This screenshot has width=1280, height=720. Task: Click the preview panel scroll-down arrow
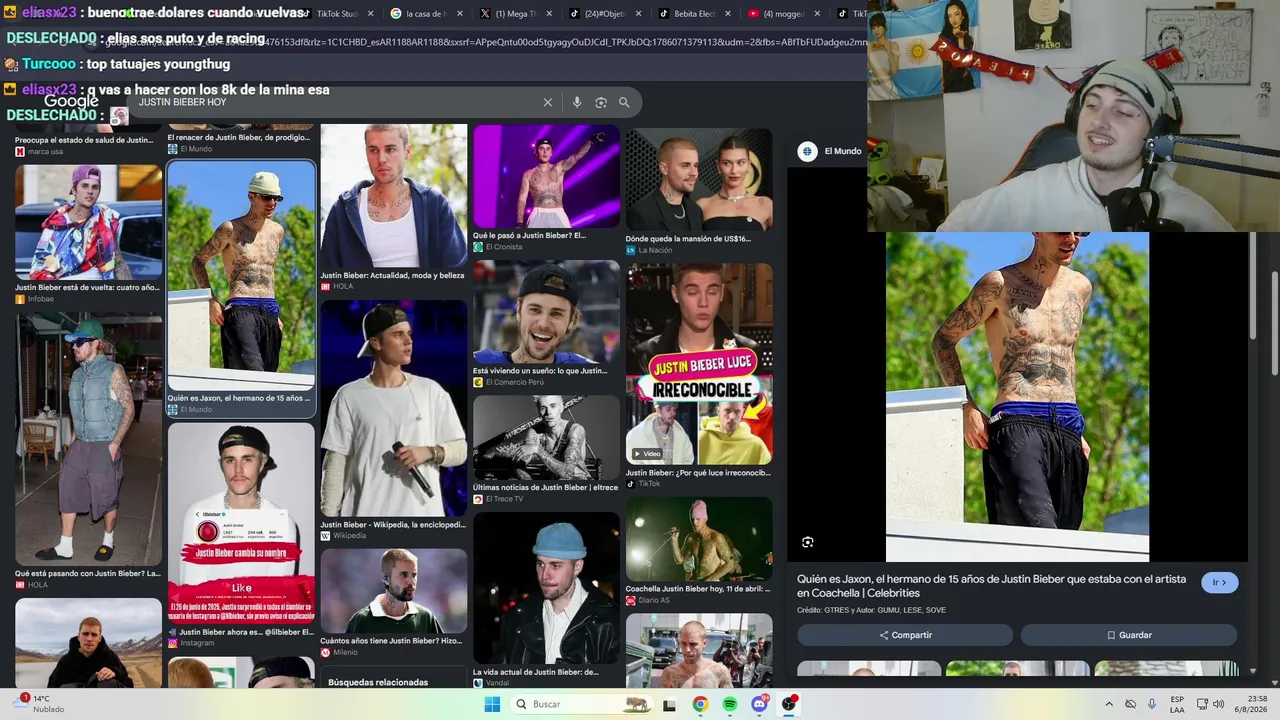pyautogui.click(x=1254, y=671)
